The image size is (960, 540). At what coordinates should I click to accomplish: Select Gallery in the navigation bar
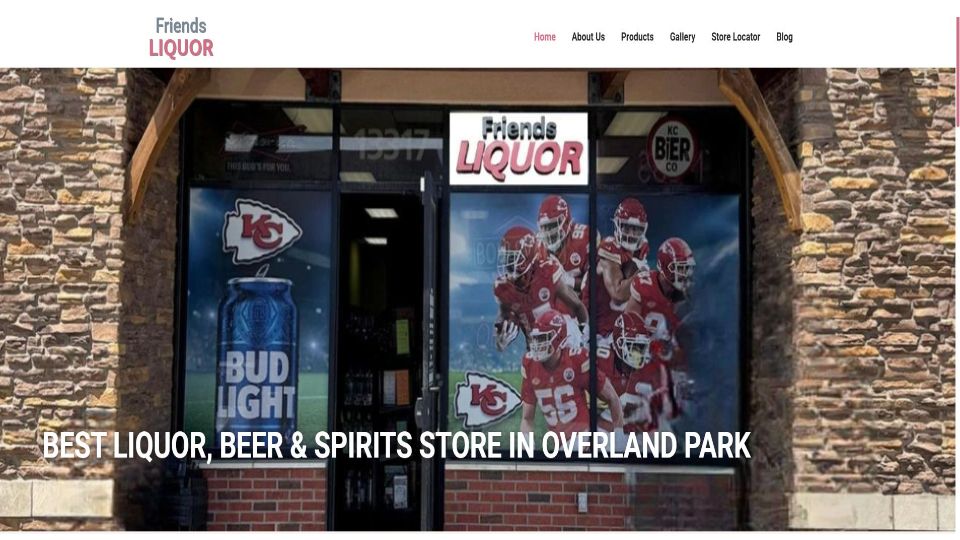[x=682, y=37]
